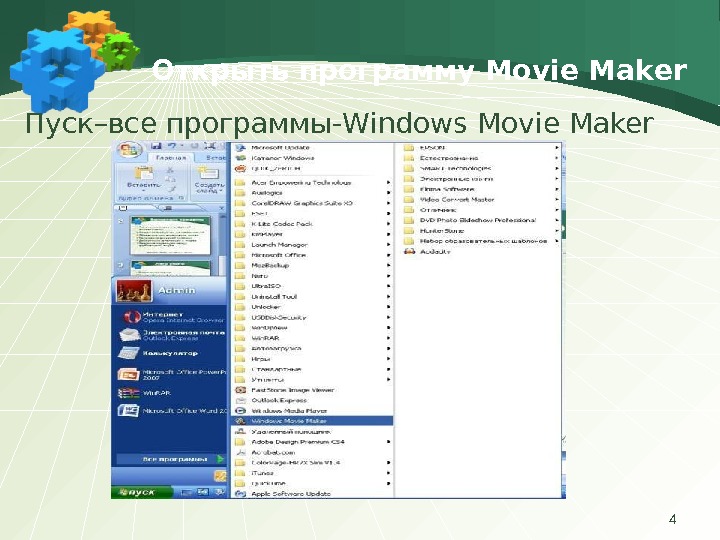Click the Calculator icon in Start menu

[129, 353]
